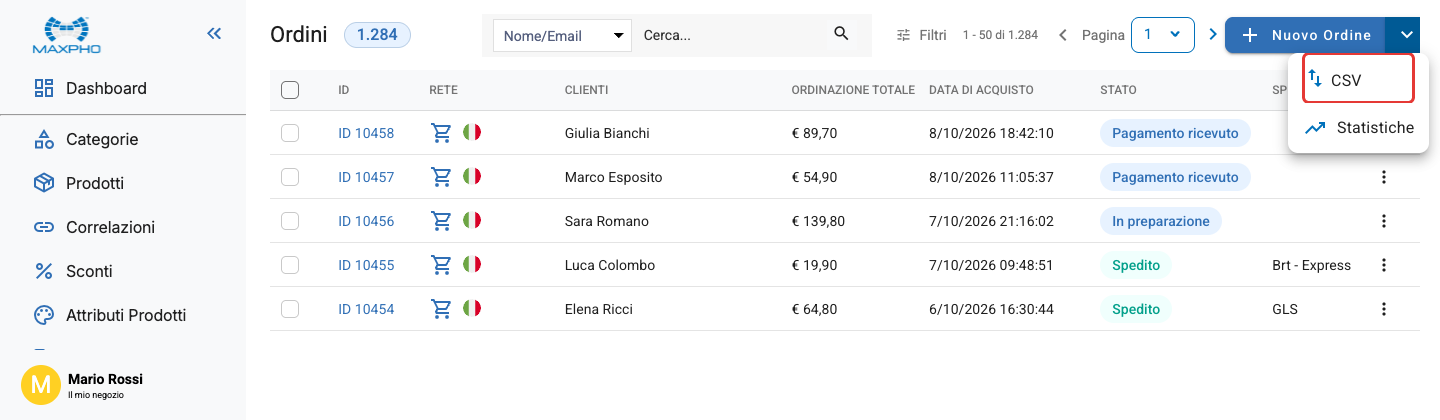Open the Nome/Email search type dropdown
Image resolution: width=1440 pixels, height=420 pixels.
(562, 36)
